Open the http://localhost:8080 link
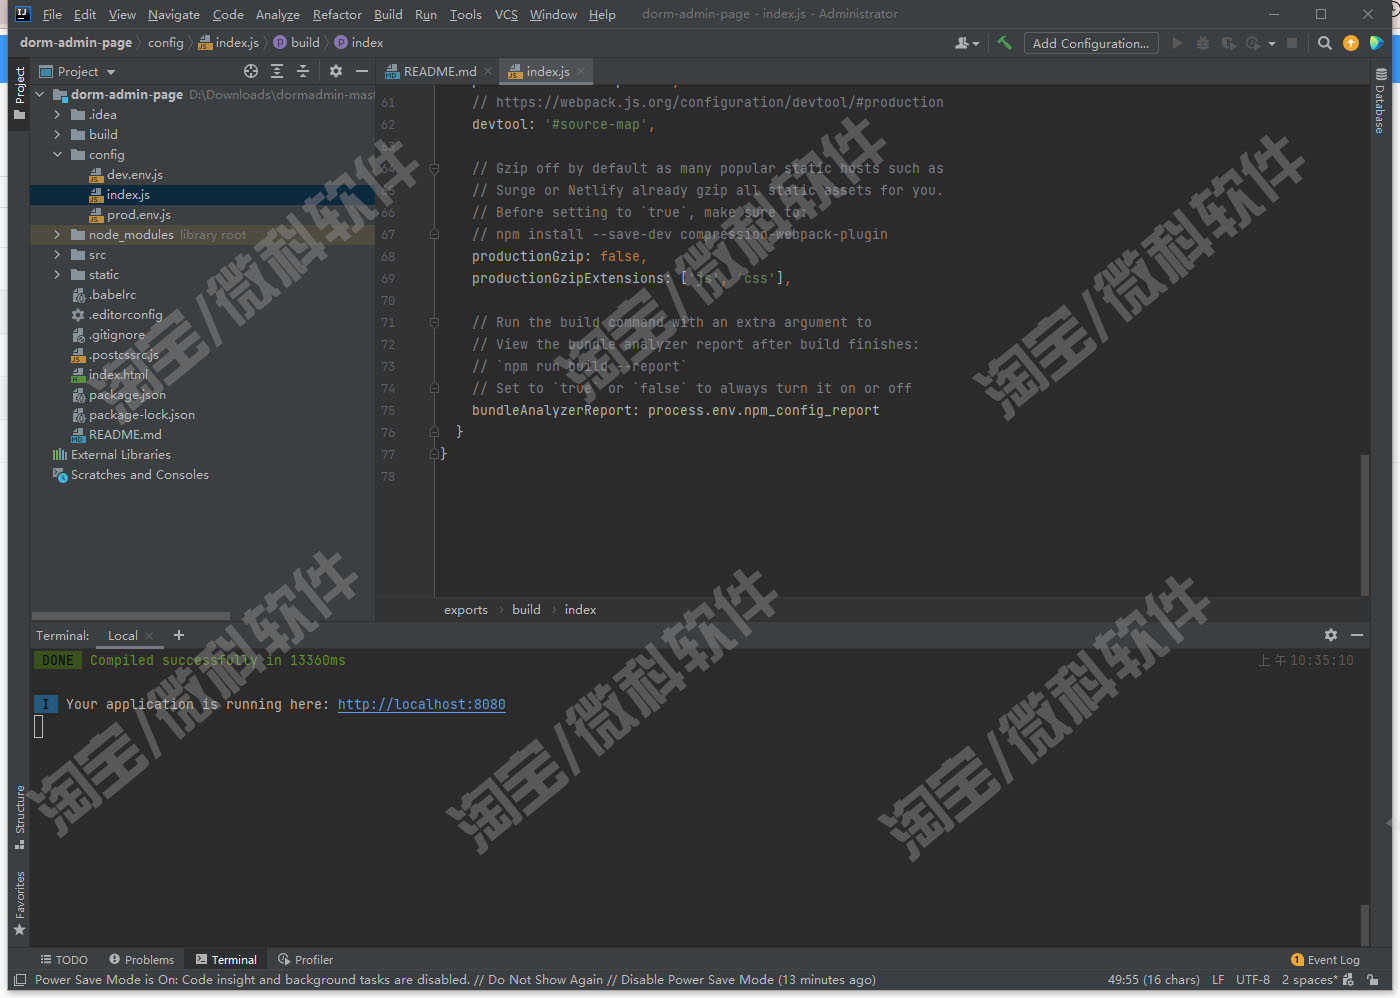This screenshot has width=1400, height=998. pyautogui.click(x=421, y=704)
